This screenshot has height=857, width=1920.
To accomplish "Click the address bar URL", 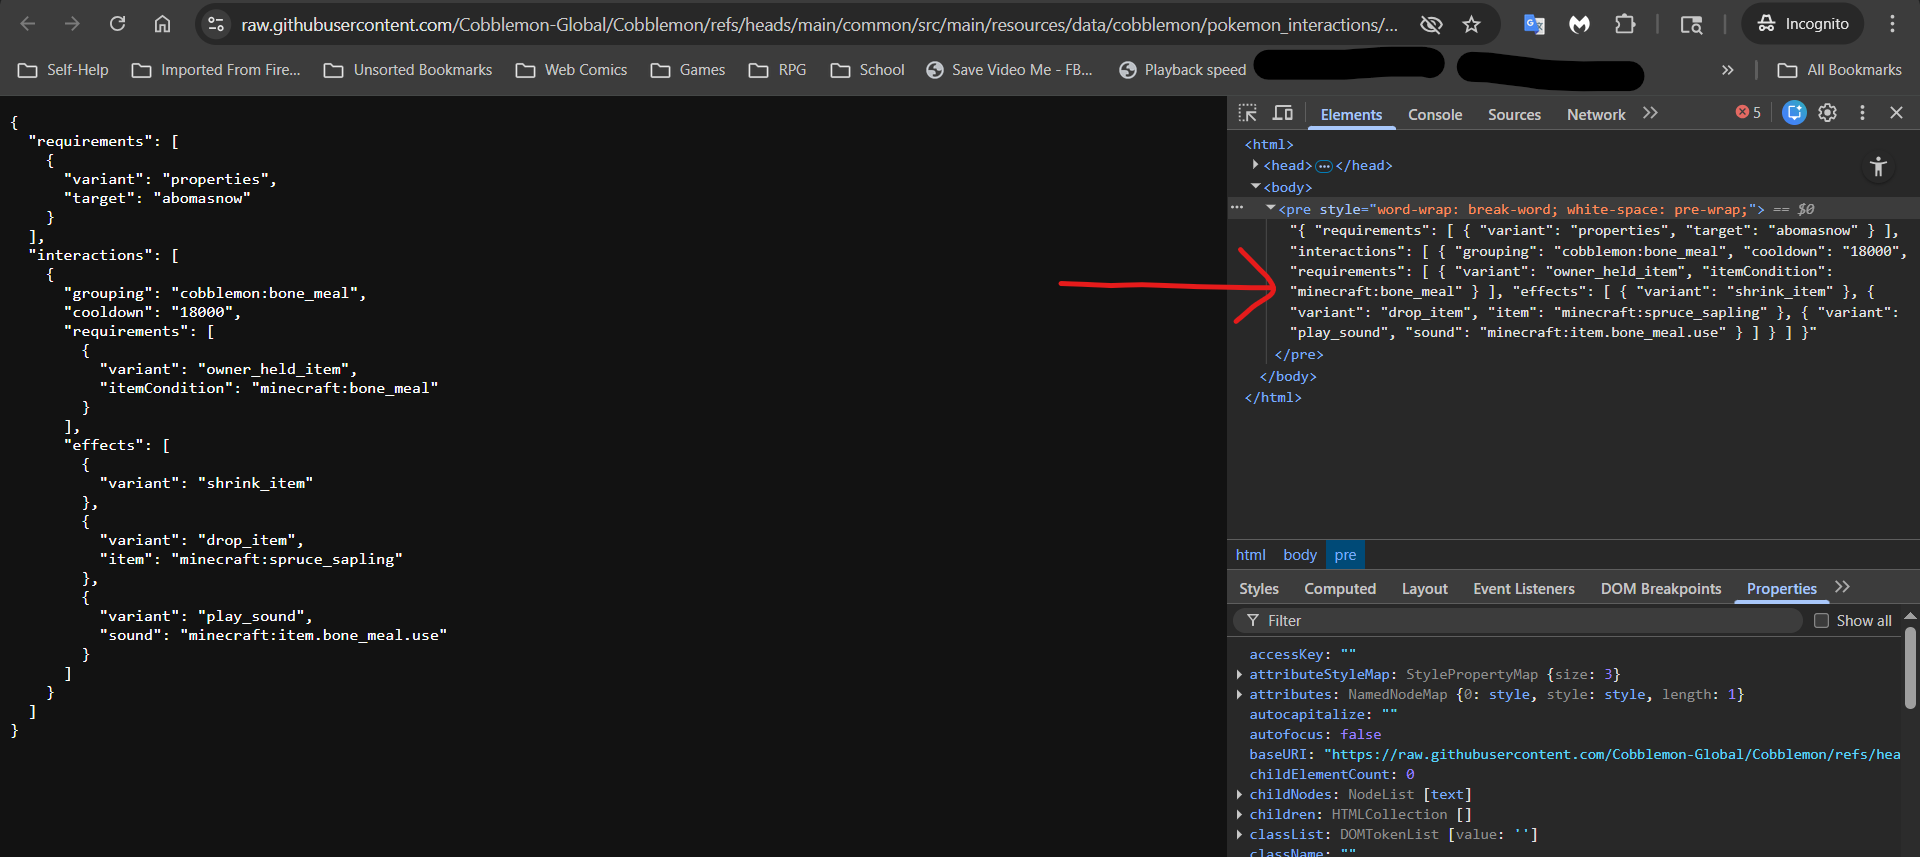I will click(x=819, y=24).
